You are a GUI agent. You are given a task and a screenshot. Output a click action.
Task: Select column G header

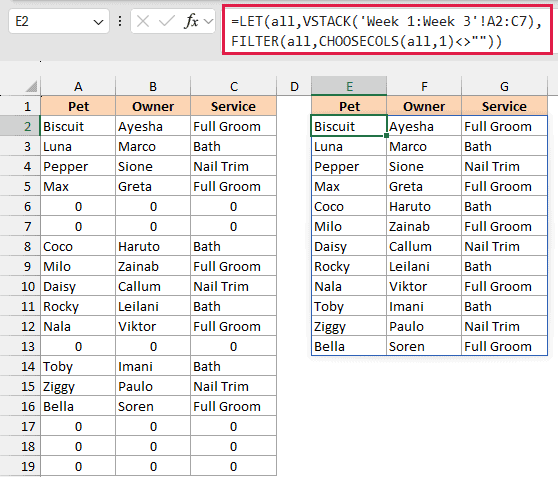[x=504, y=87]
